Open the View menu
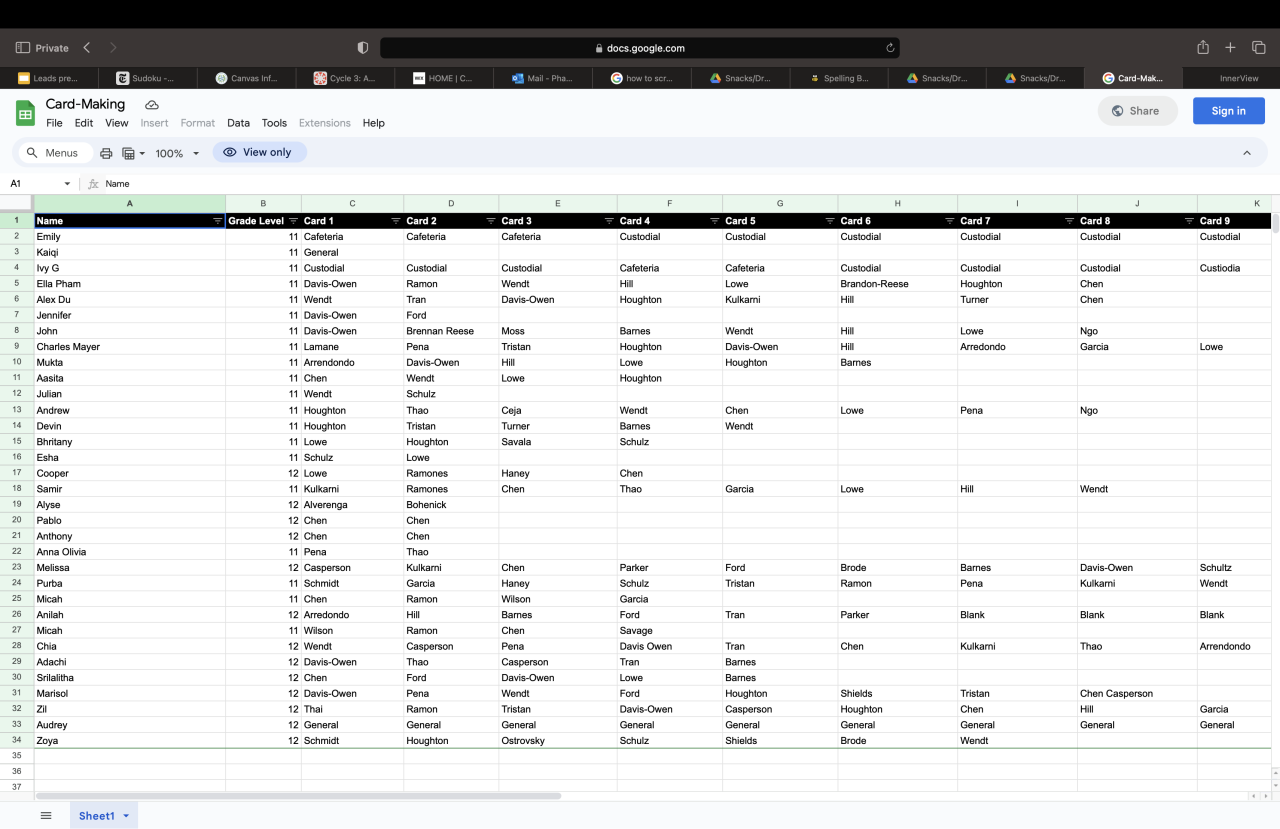 117,123
